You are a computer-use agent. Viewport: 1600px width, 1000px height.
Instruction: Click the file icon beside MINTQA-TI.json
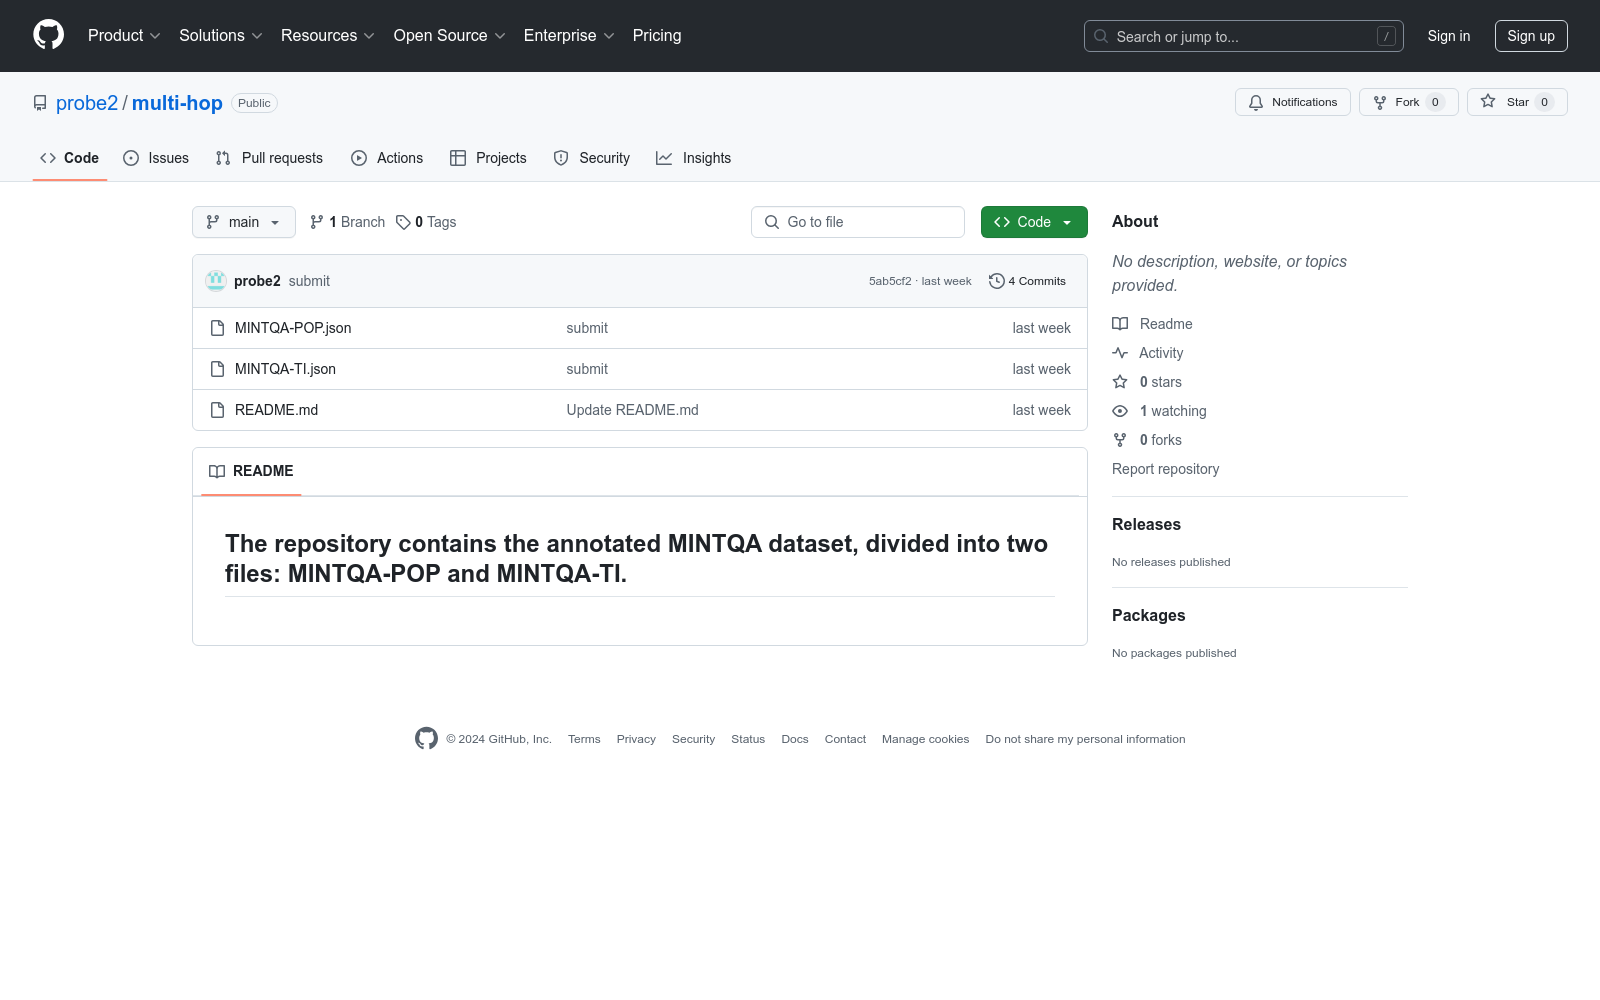point(217,369)
